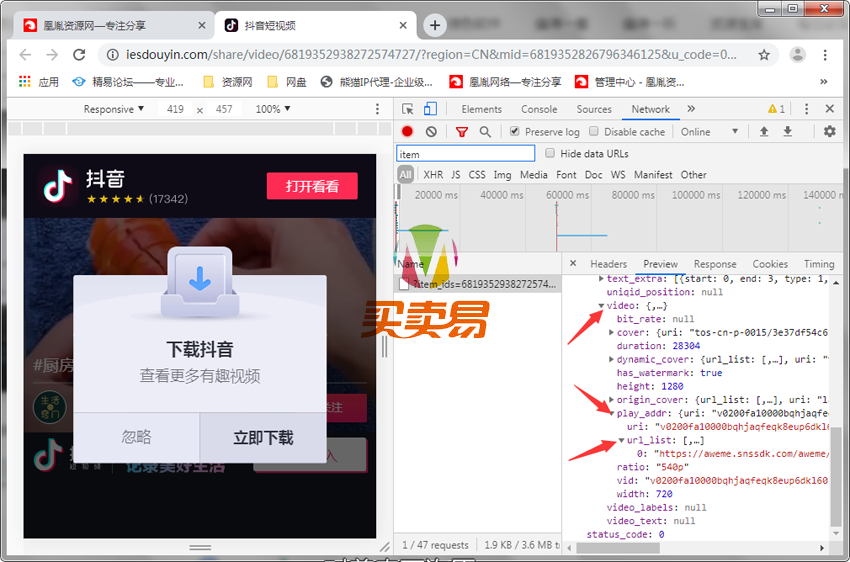Edit the viewport width field 419
Image resolution: width=850 pixels, height=562 pixels.
pyautogui.click(x=175, y=109)
